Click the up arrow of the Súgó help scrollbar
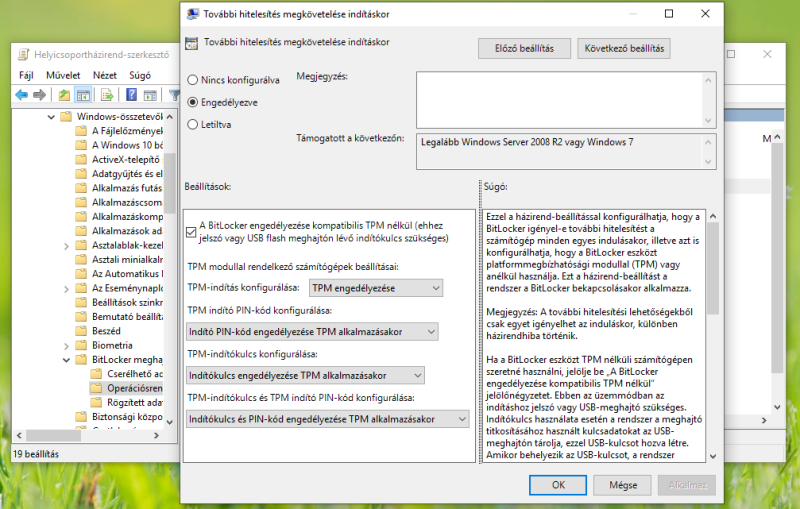This screenshot has width=800, height=509. click(713, 216)
